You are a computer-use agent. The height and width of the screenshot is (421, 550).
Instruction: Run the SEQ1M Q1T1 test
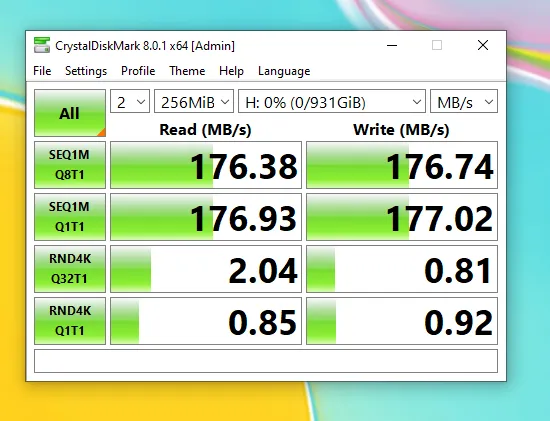pos(70,216)
